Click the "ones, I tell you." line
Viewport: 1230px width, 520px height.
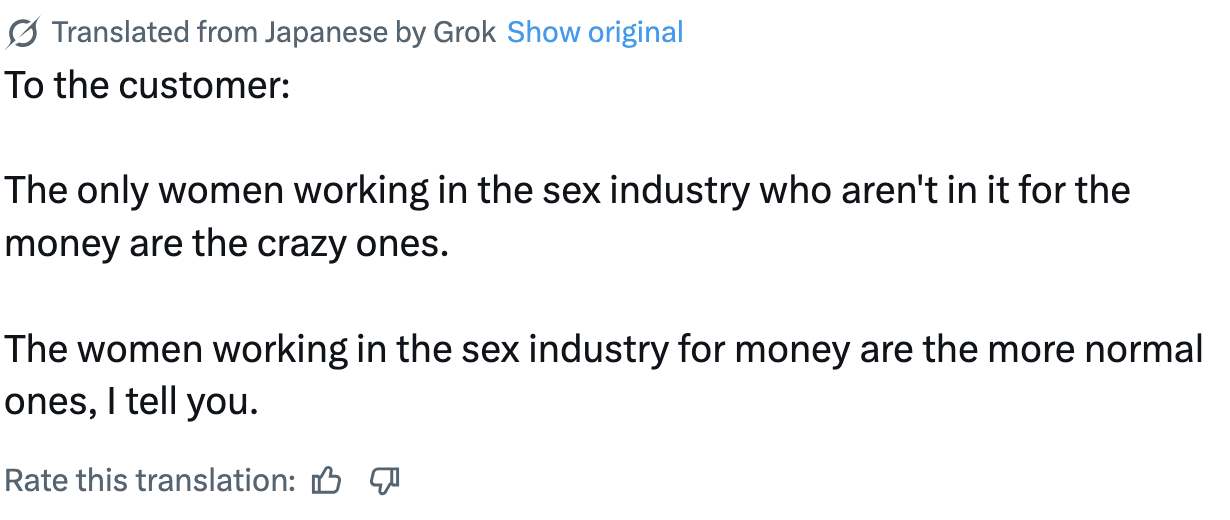(x=132, y=403)
